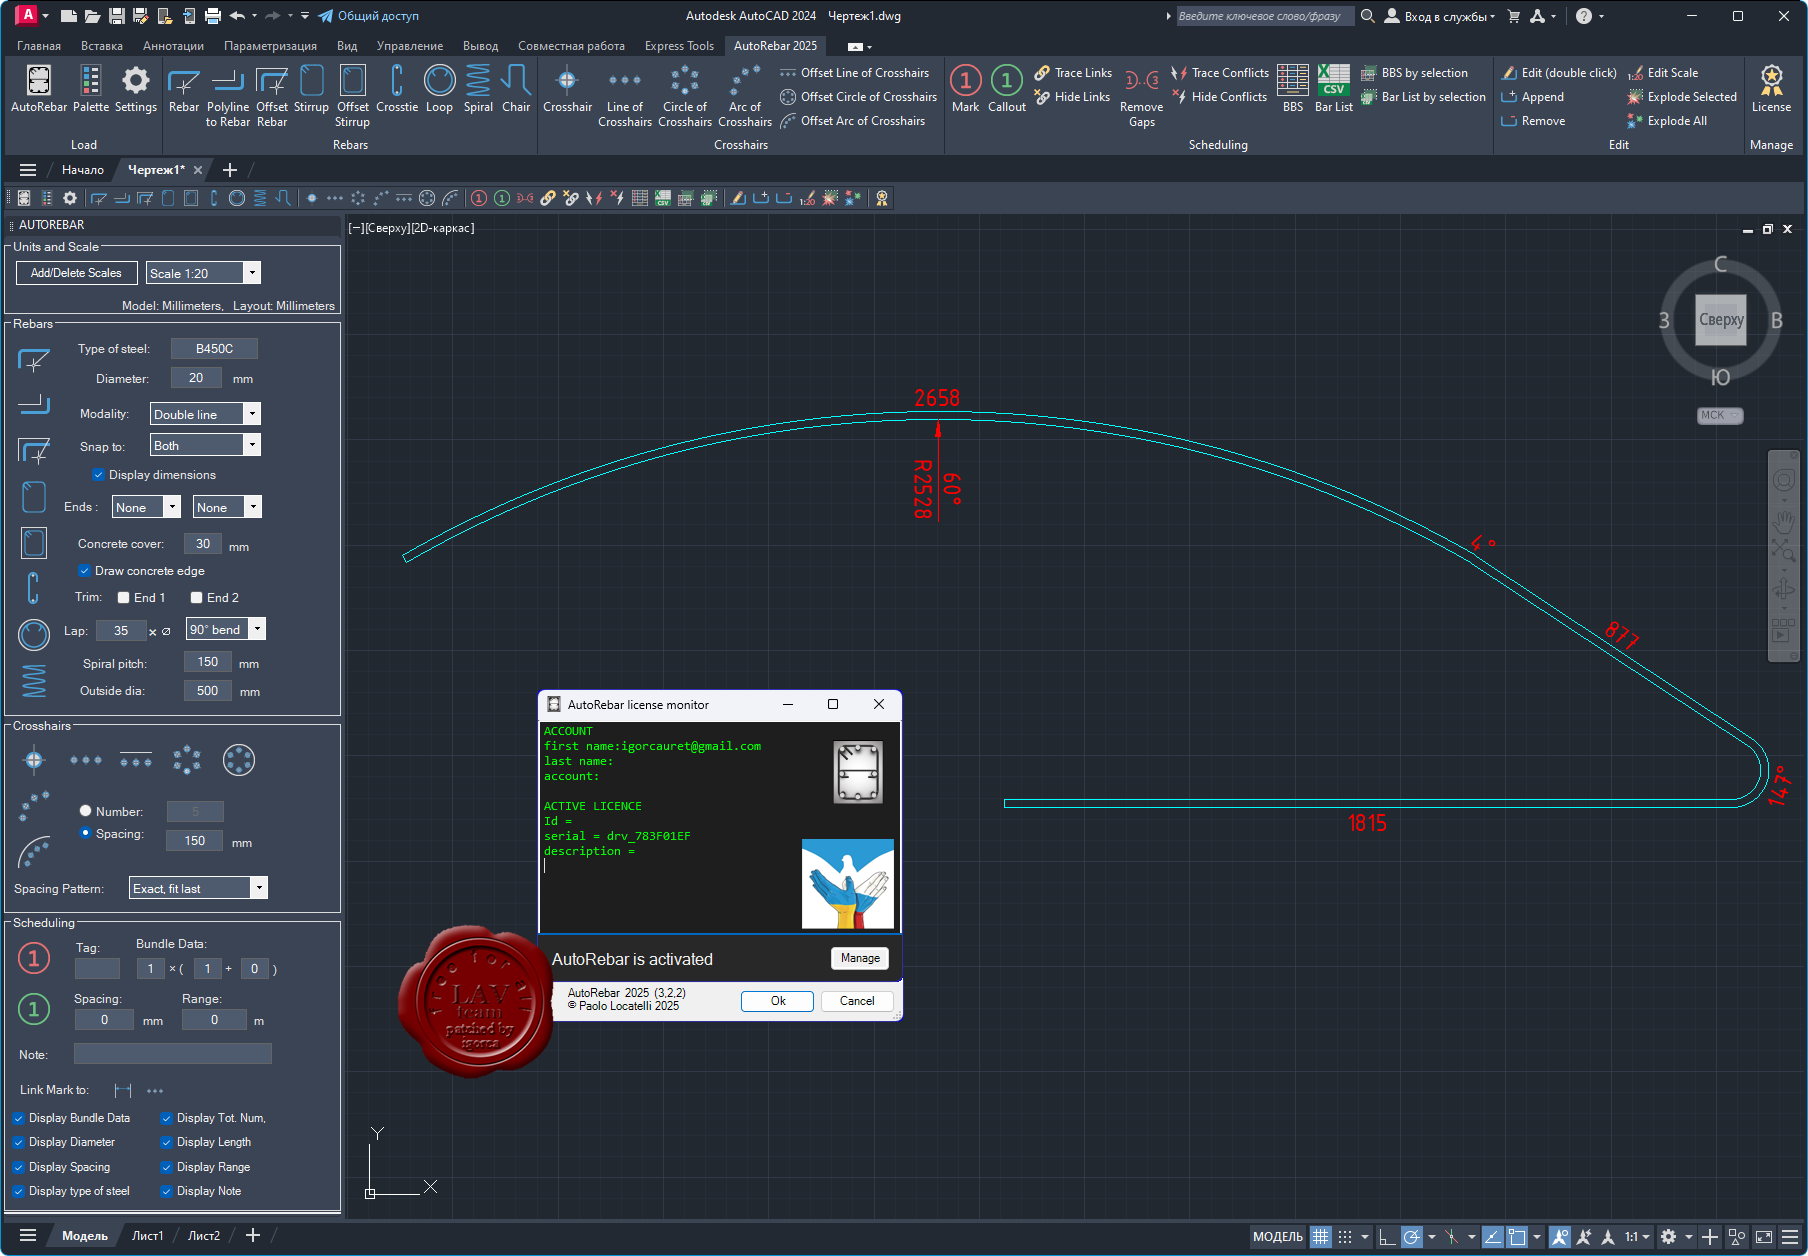Select the Chair rebar tool
This screenshot has height=1256, width=1808.
516,88
